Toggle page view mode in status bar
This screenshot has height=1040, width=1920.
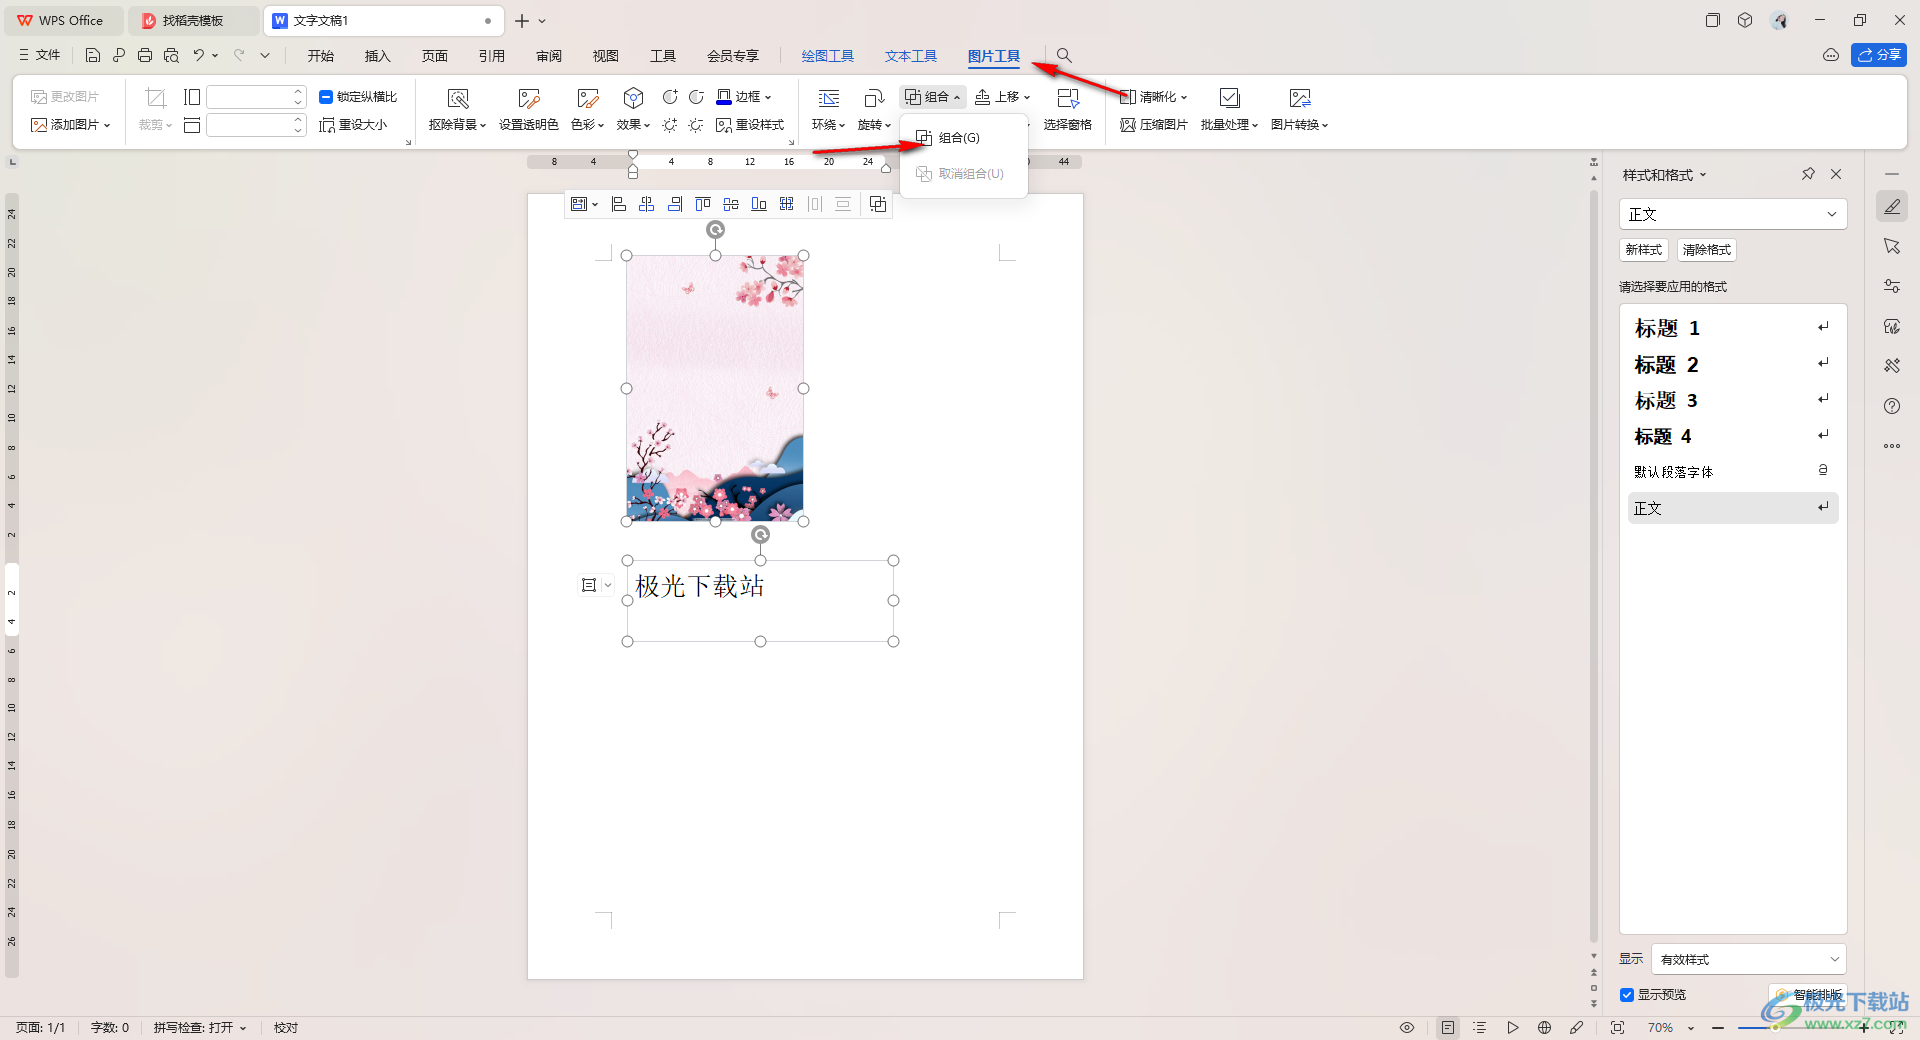1448,1027
